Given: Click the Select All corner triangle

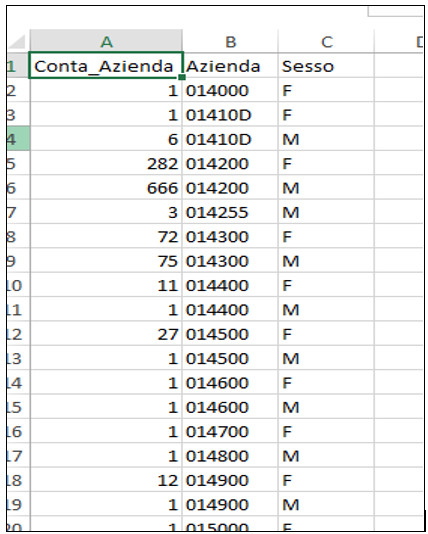Looking at the screenshot, I should click(17, 42).
